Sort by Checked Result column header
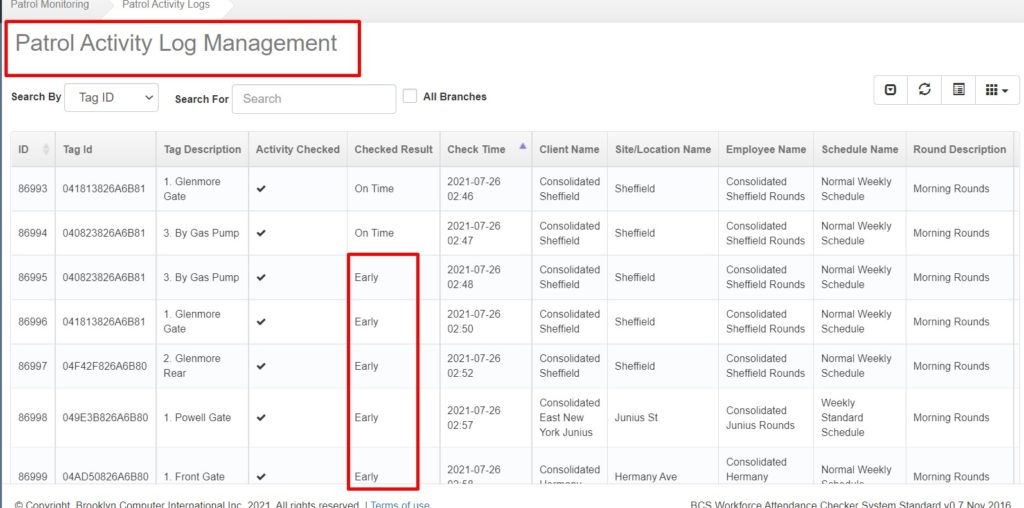1024x508 pixels. 393,150
